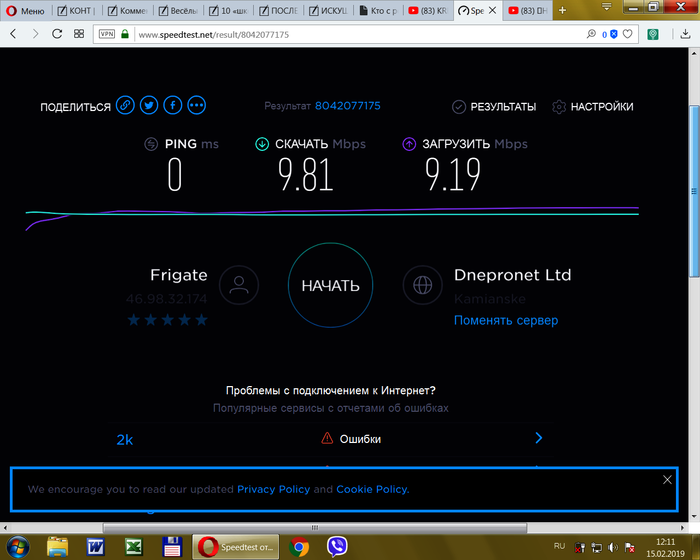Copy result link using the share link icon
The height and width of the screenshot is (560, 700).
click(125, 105)
